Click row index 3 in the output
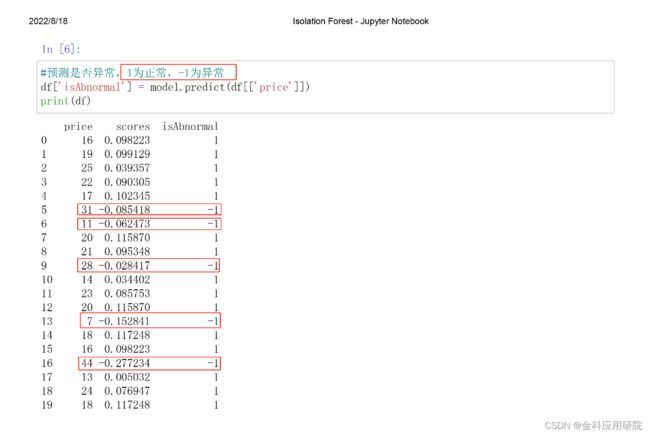This screenshot has height=435, width=650. (44, 182)
